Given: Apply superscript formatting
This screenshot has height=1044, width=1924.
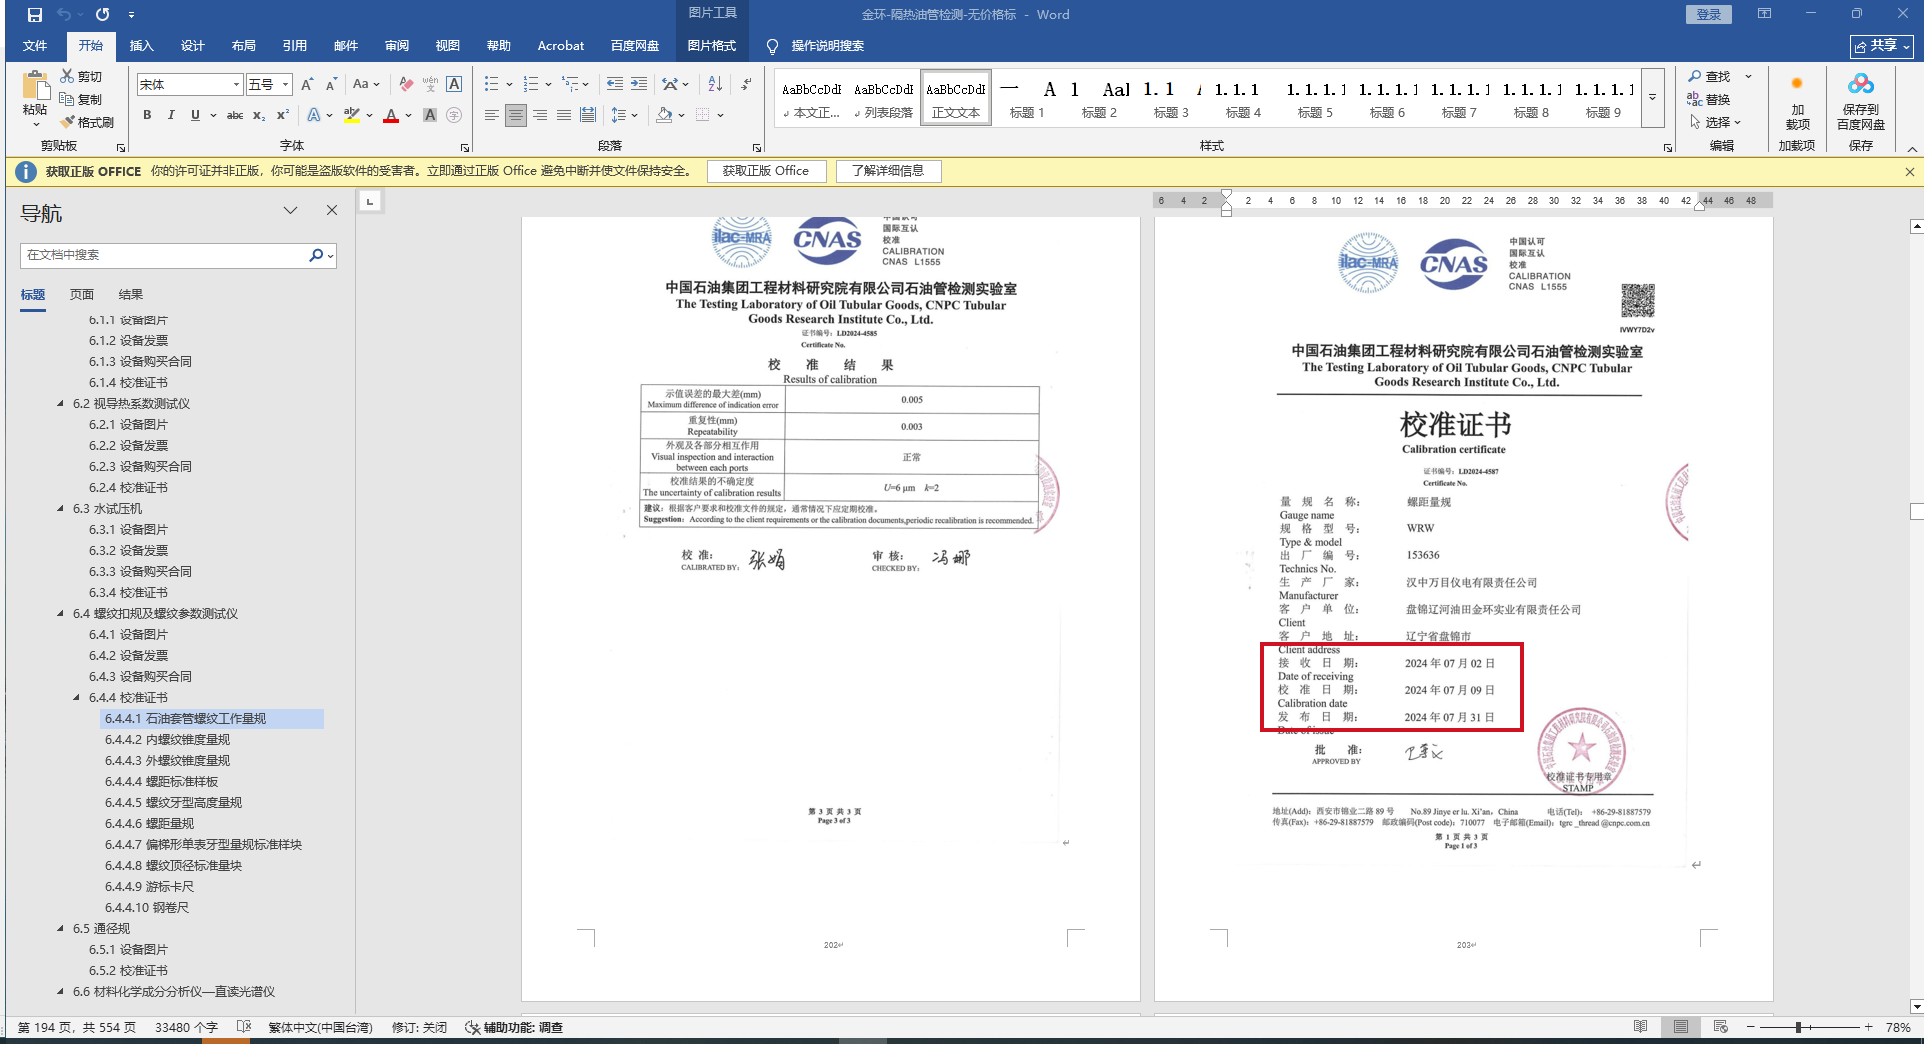Looking at the screenshot, I should point(283,116).
